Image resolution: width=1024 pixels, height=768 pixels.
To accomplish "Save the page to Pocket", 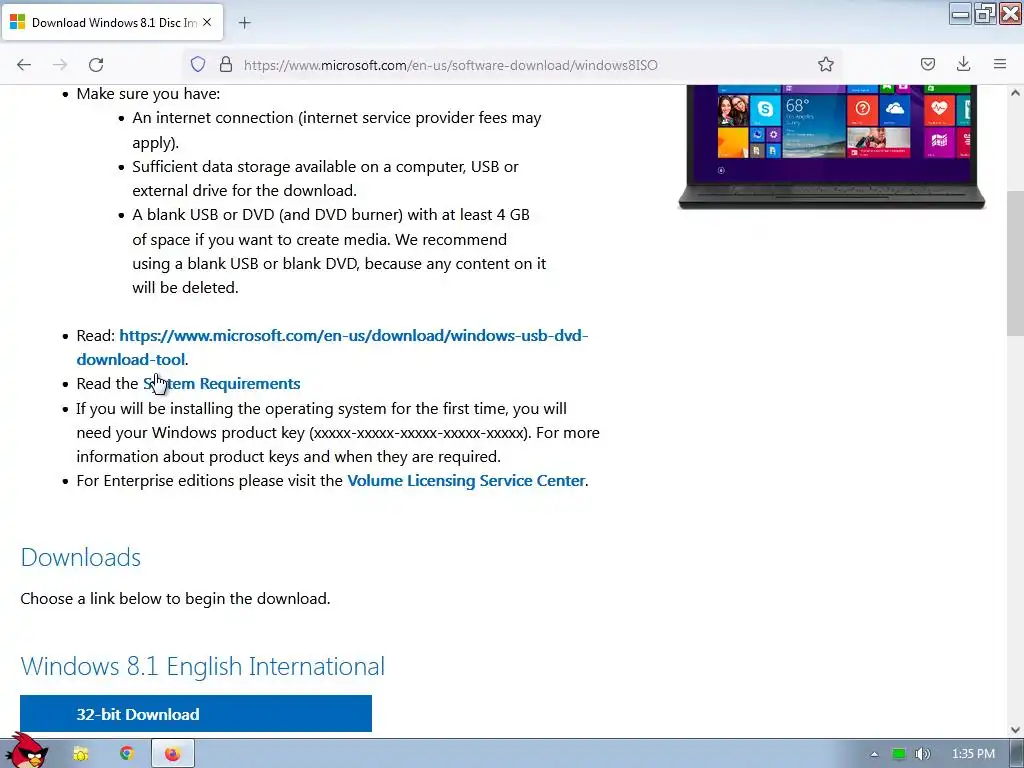I will (927, 64).
